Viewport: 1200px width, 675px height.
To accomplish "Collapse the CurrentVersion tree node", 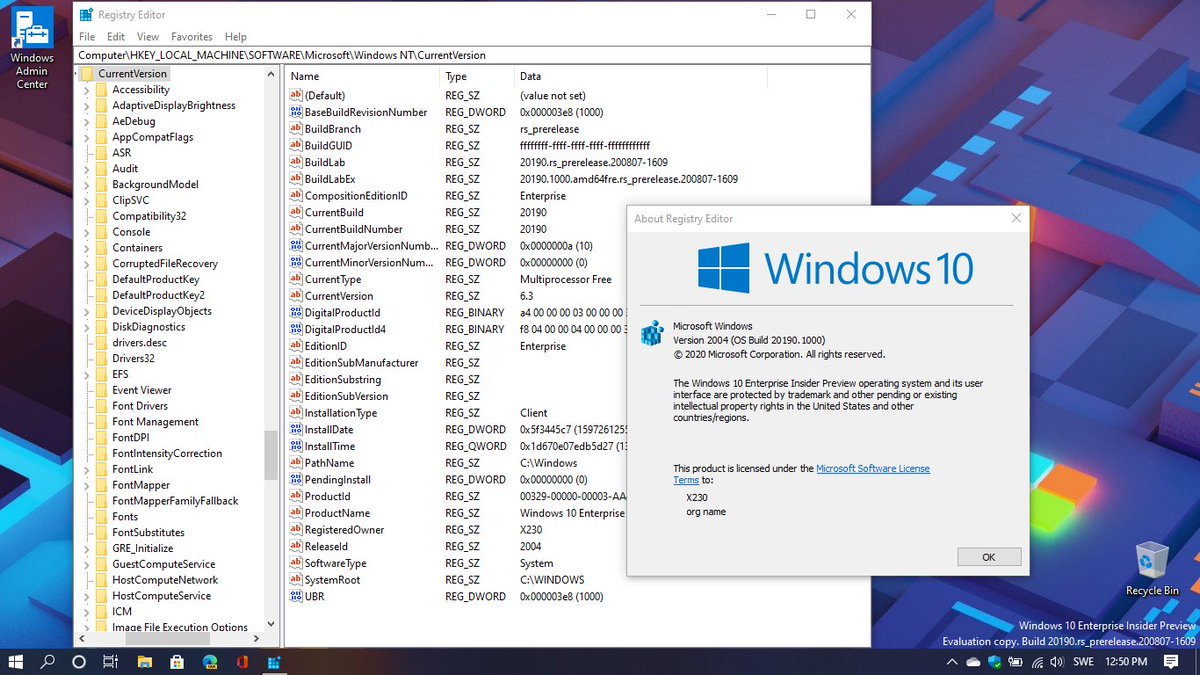I will pyautogui.click(x=76, y=74).
